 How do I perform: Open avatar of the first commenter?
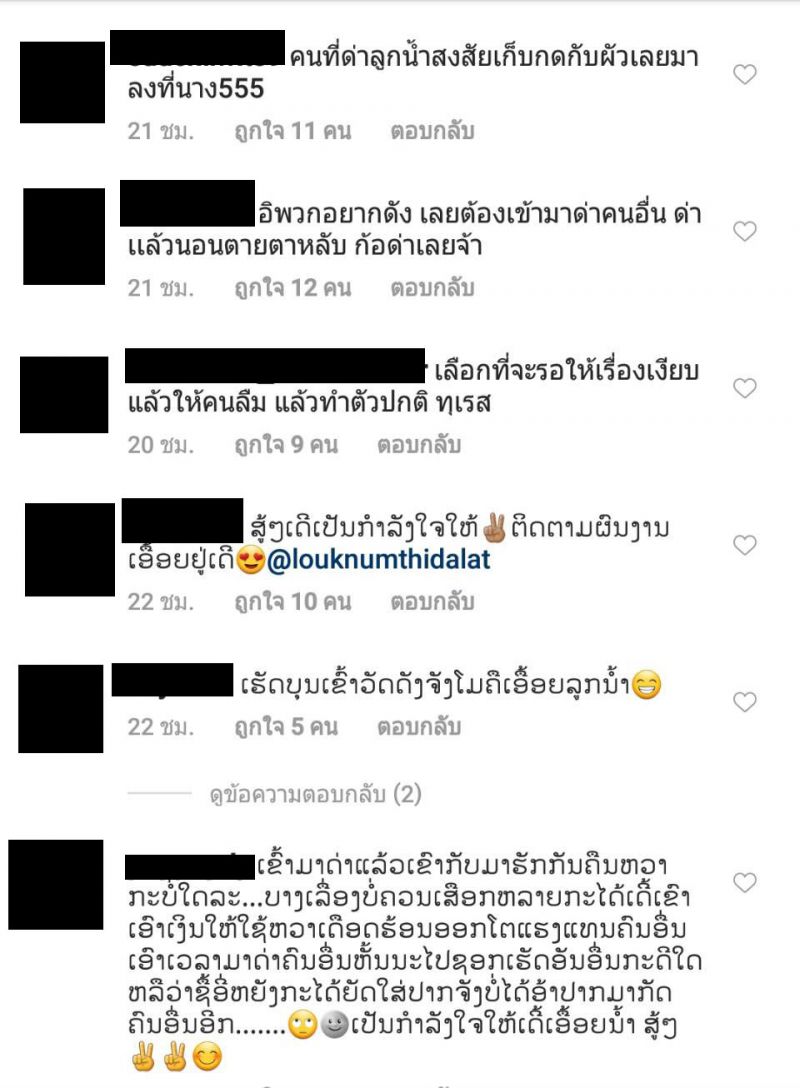62,83
